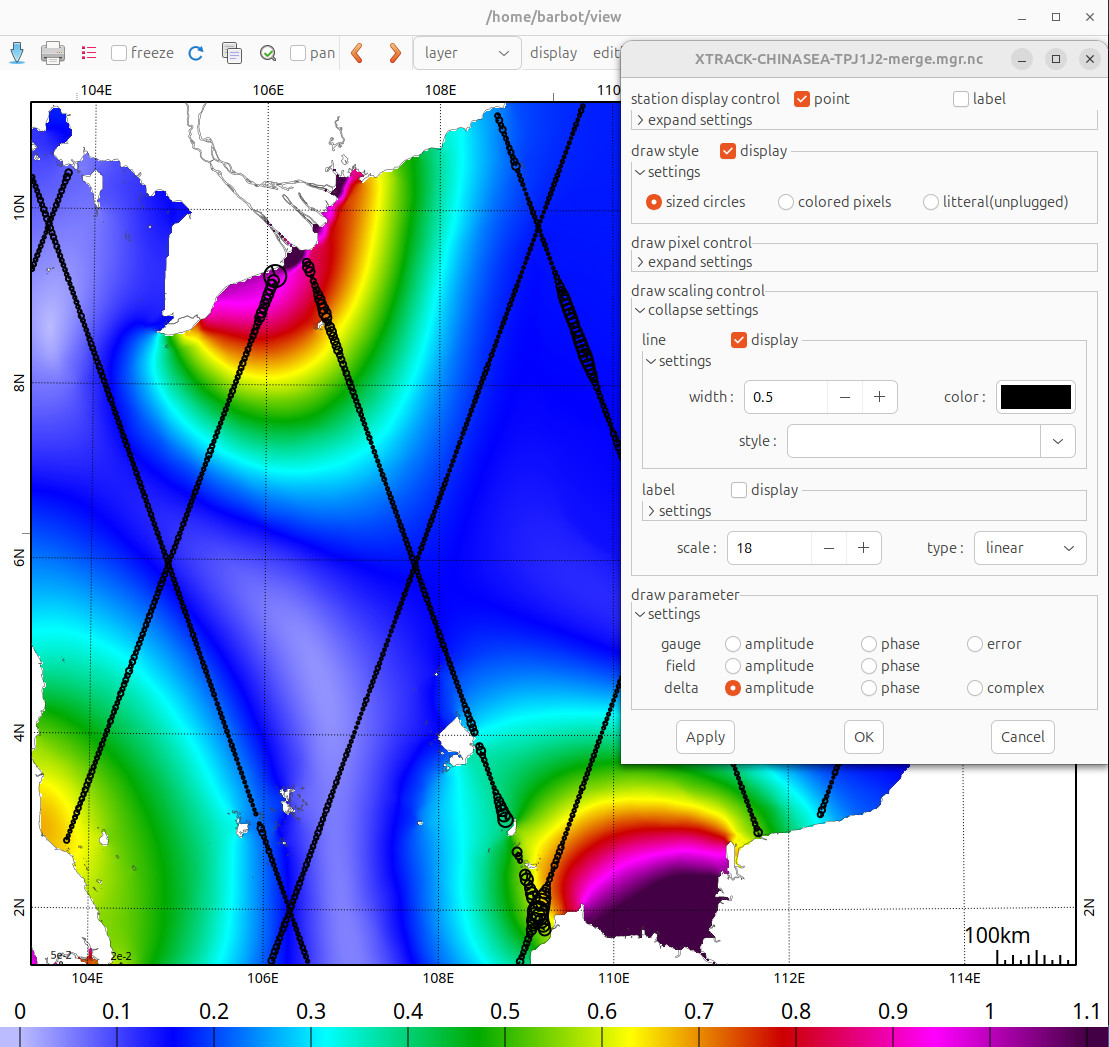Maximize the main view window
The width and height of the screenshot is (1109, 1047).
1056,18
